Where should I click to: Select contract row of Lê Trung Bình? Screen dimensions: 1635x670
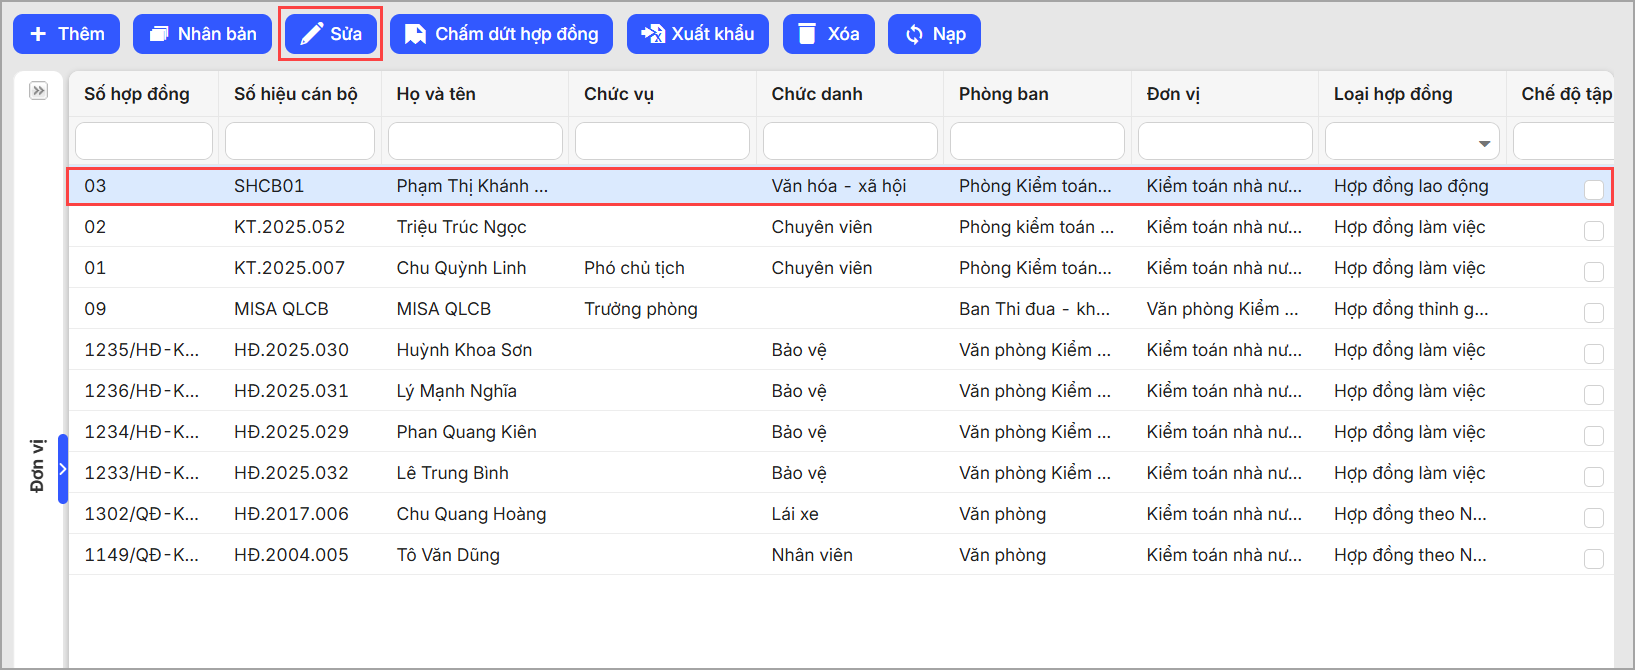tap(452, 473)
